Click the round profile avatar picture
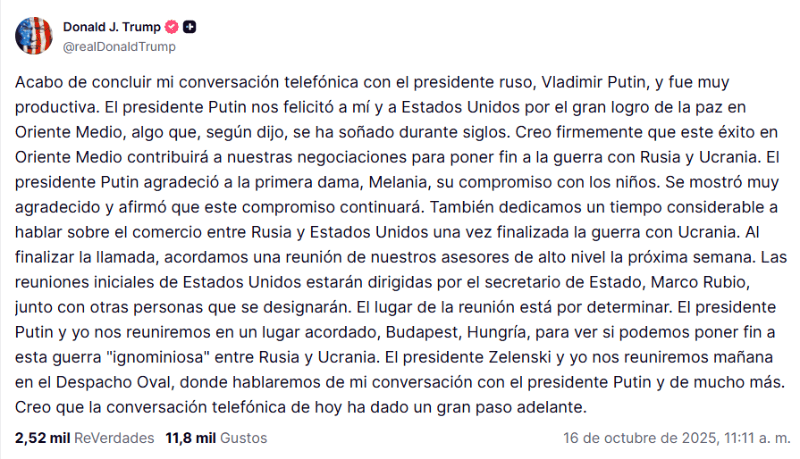Viewport: 800px width, 459px height. [34, 35]
